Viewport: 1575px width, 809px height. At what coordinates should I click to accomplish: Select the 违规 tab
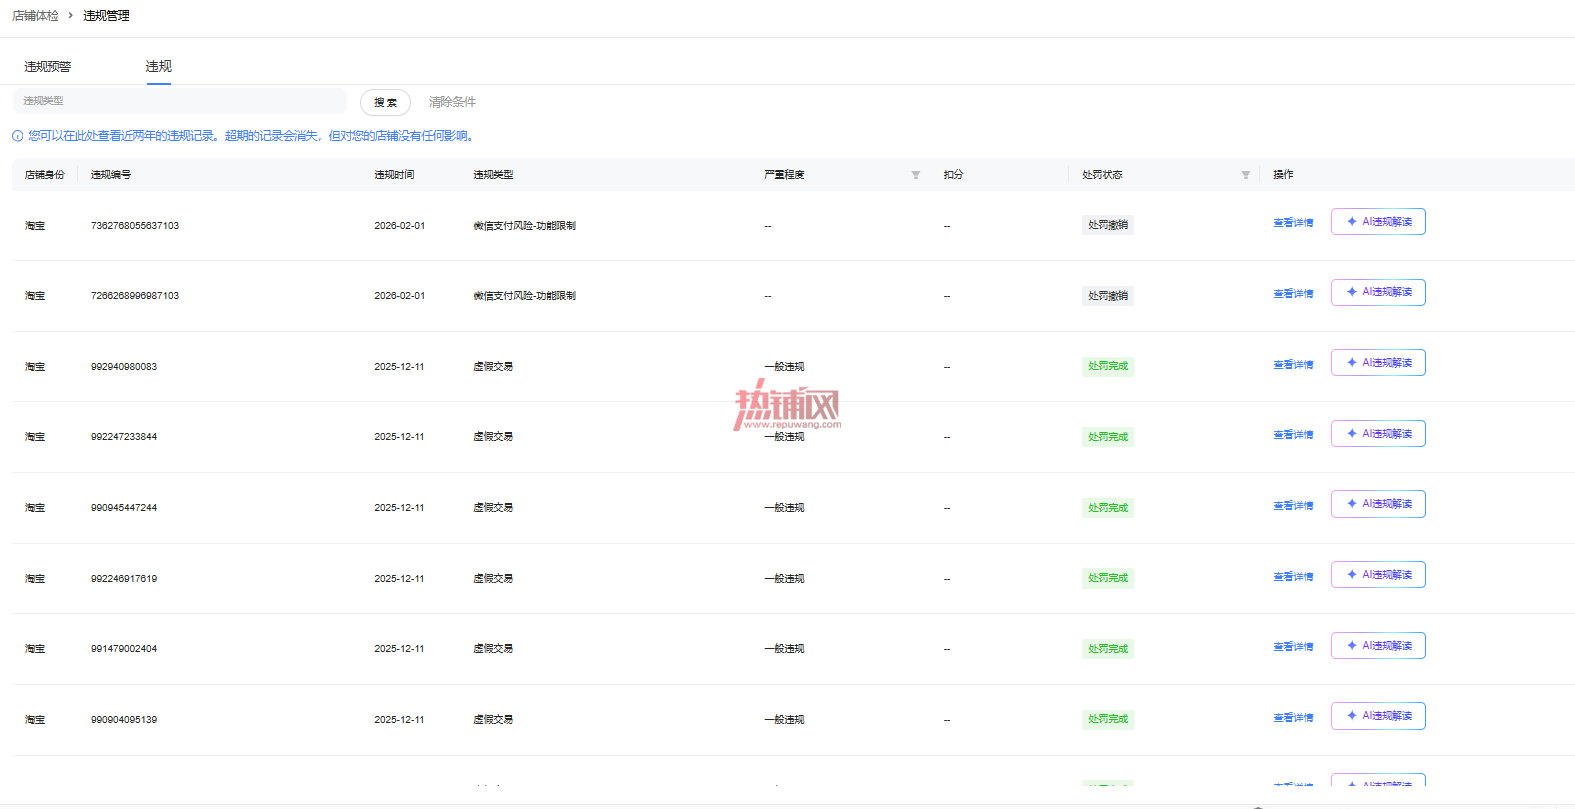pos(158,66)
